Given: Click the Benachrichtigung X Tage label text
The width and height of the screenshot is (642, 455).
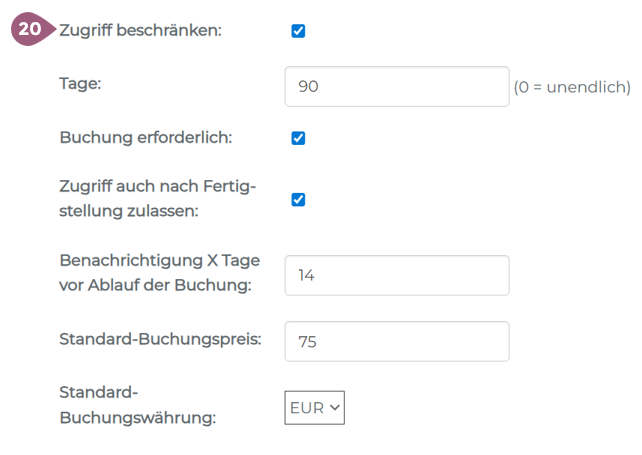Looking at the screenshot, I should [159, 273].
